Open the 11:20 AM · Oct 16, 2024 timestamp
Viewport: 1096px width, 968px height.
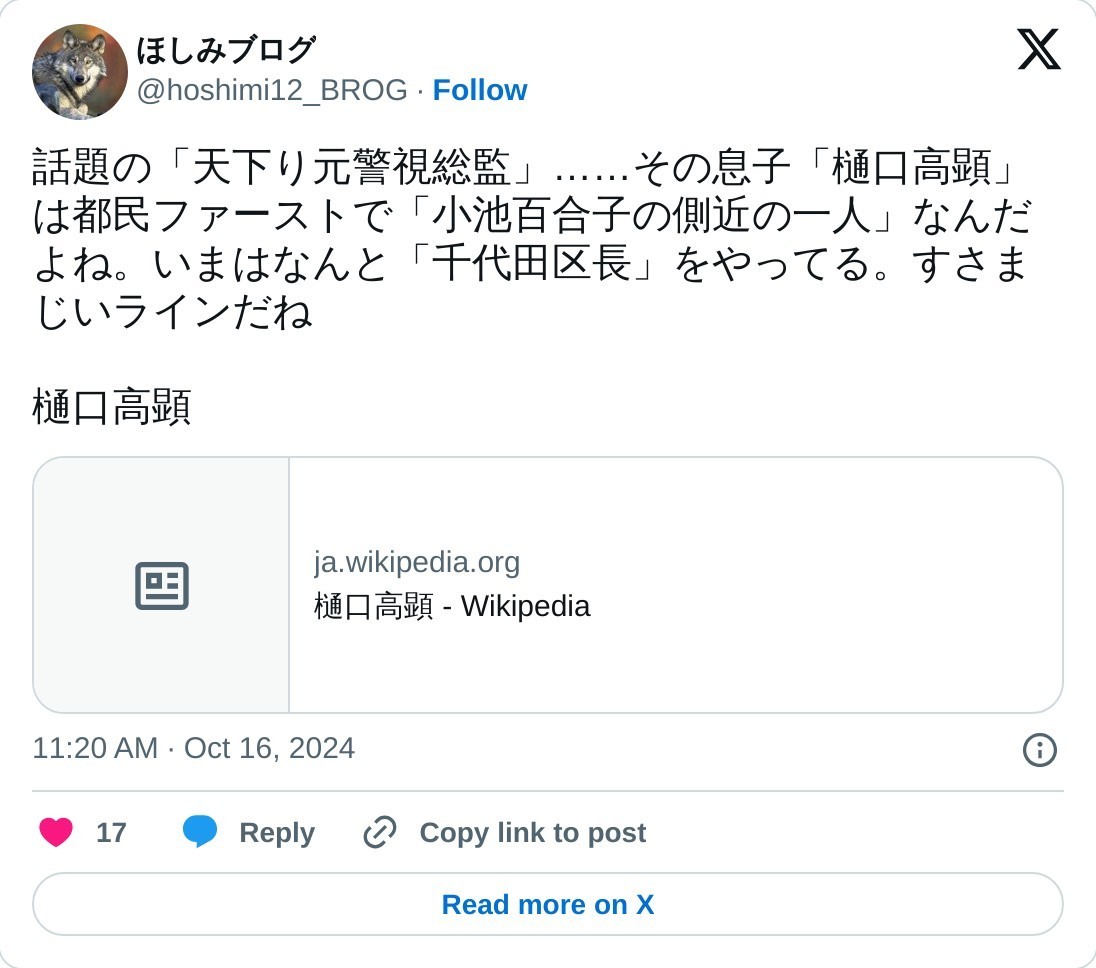[194, 748]
